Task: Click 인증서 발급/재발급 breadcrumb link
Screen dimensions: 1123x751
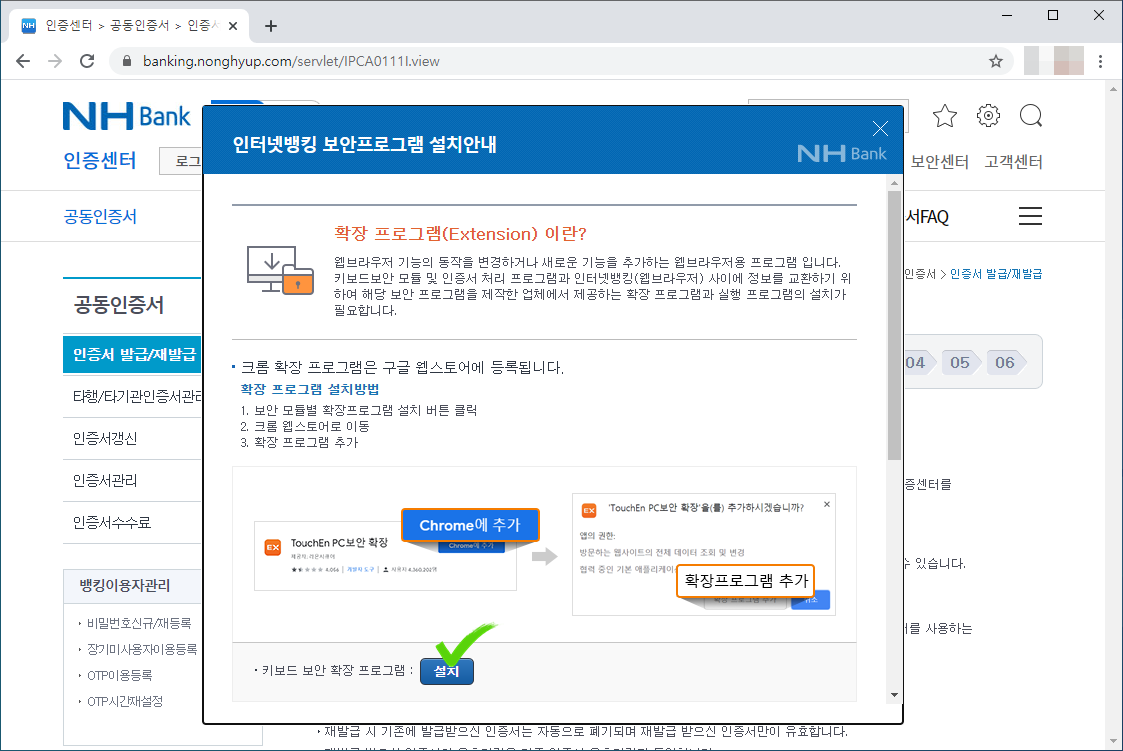Action: [996, 274]
